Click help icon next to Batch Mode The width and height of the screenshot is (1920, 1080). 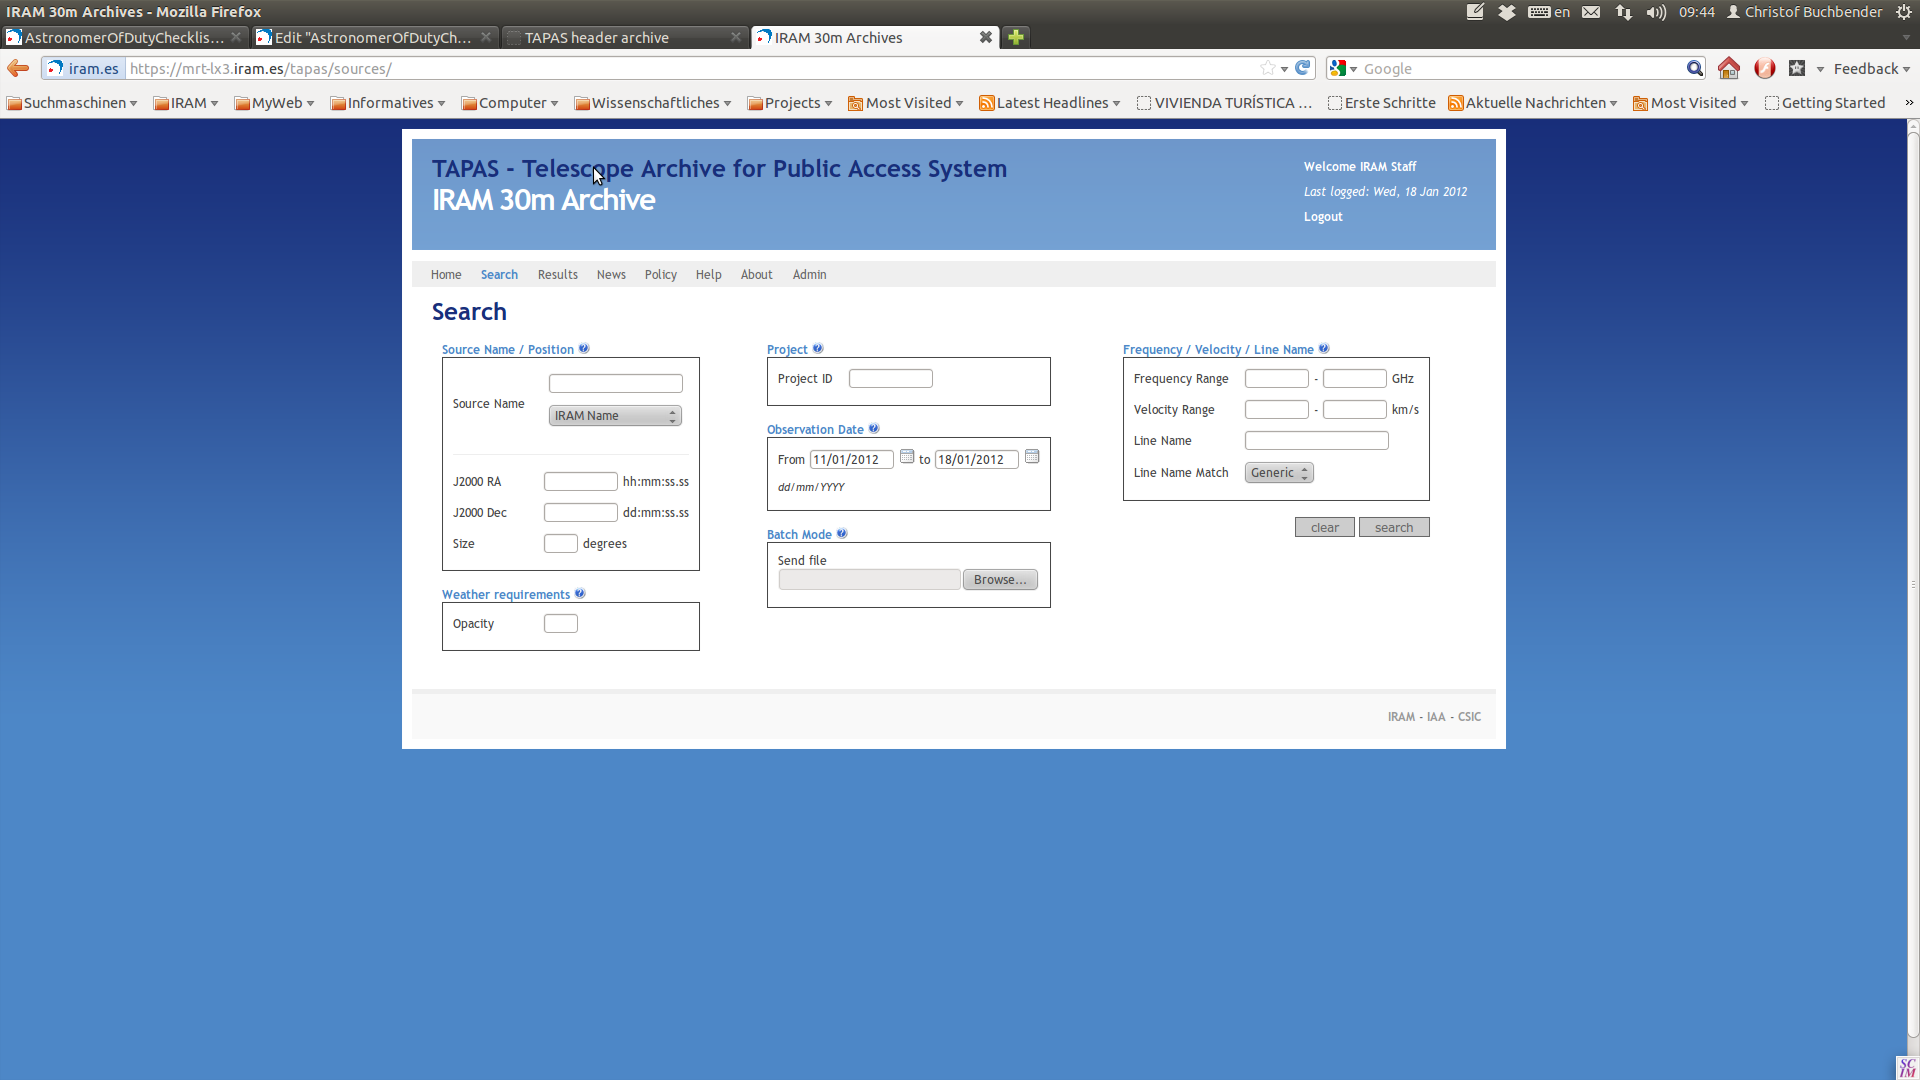(x=842, y=534)
